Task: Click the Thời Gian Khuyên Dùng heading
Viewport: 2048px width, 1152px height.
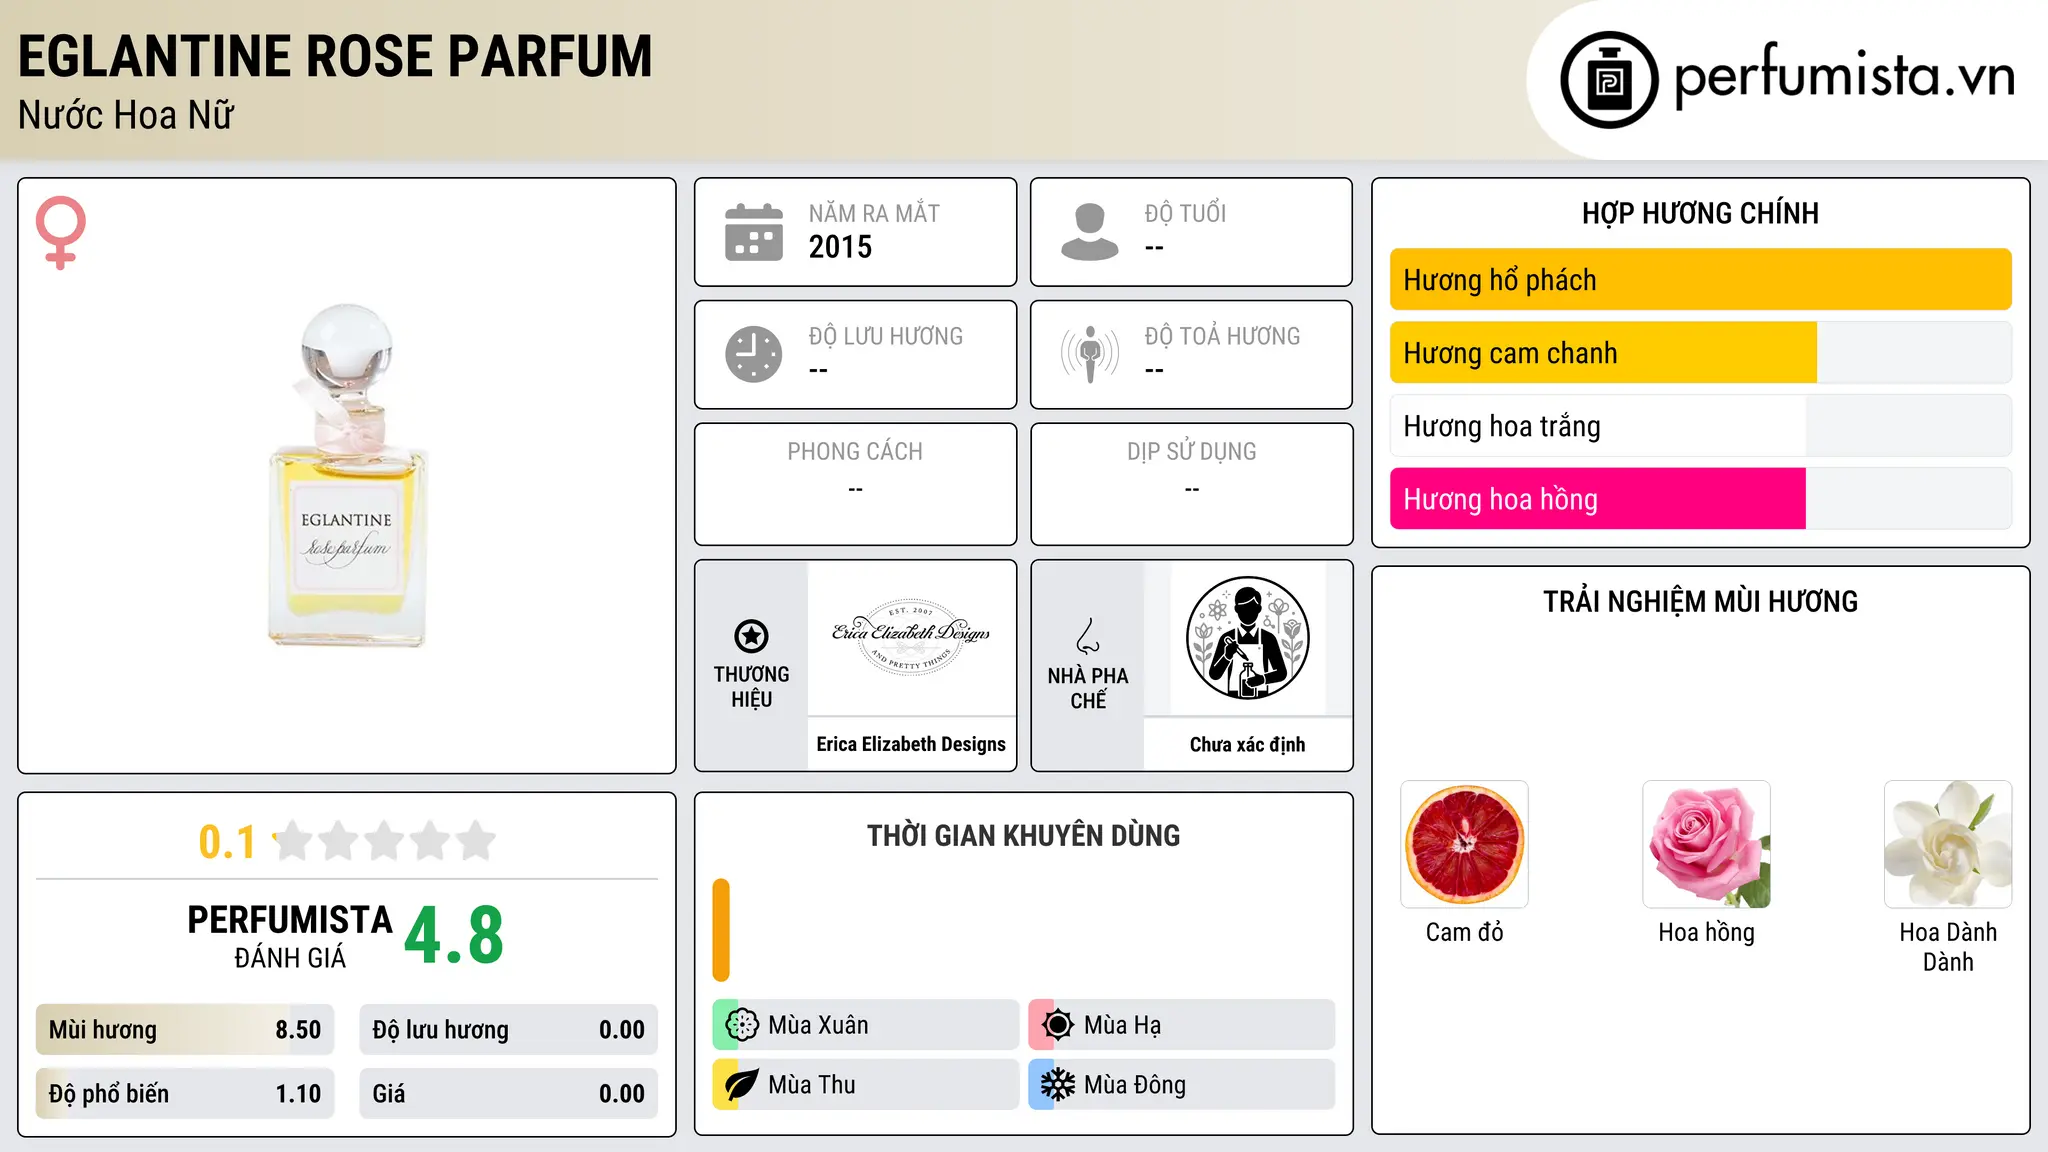Action: [1023, 835]
